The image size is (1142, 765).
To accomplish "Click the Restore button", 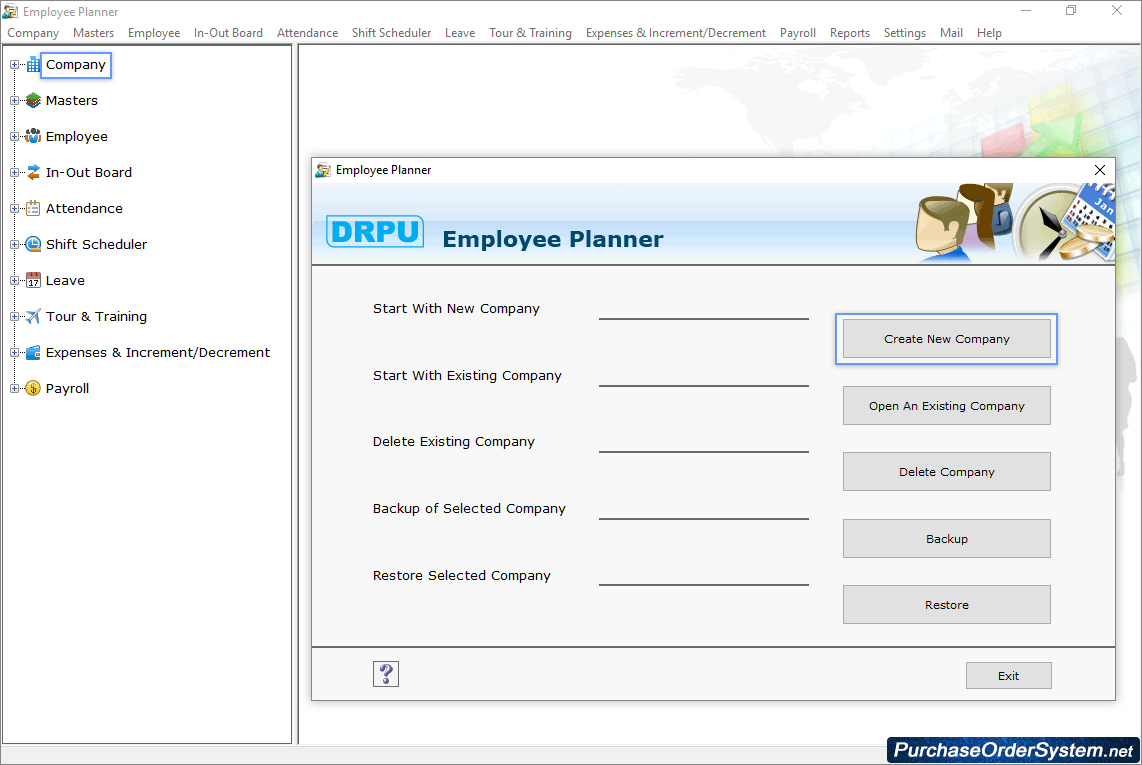I will click(x=947, y=605).
